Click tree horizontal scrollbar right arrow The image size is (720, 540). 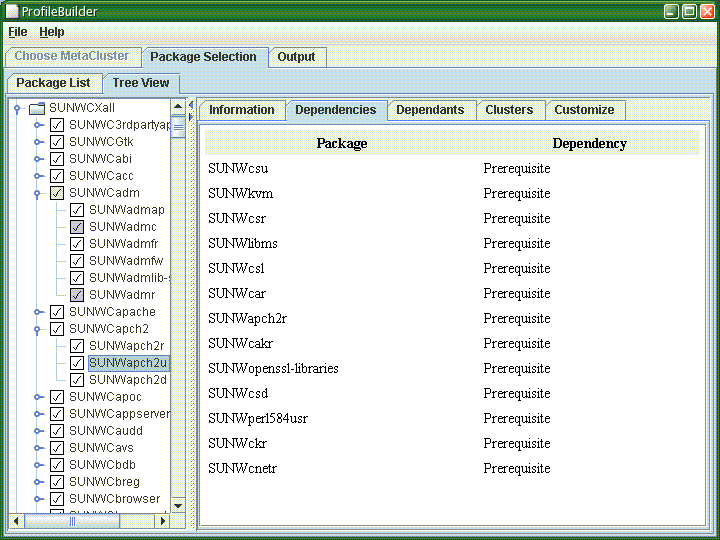[x=163, y=521]
